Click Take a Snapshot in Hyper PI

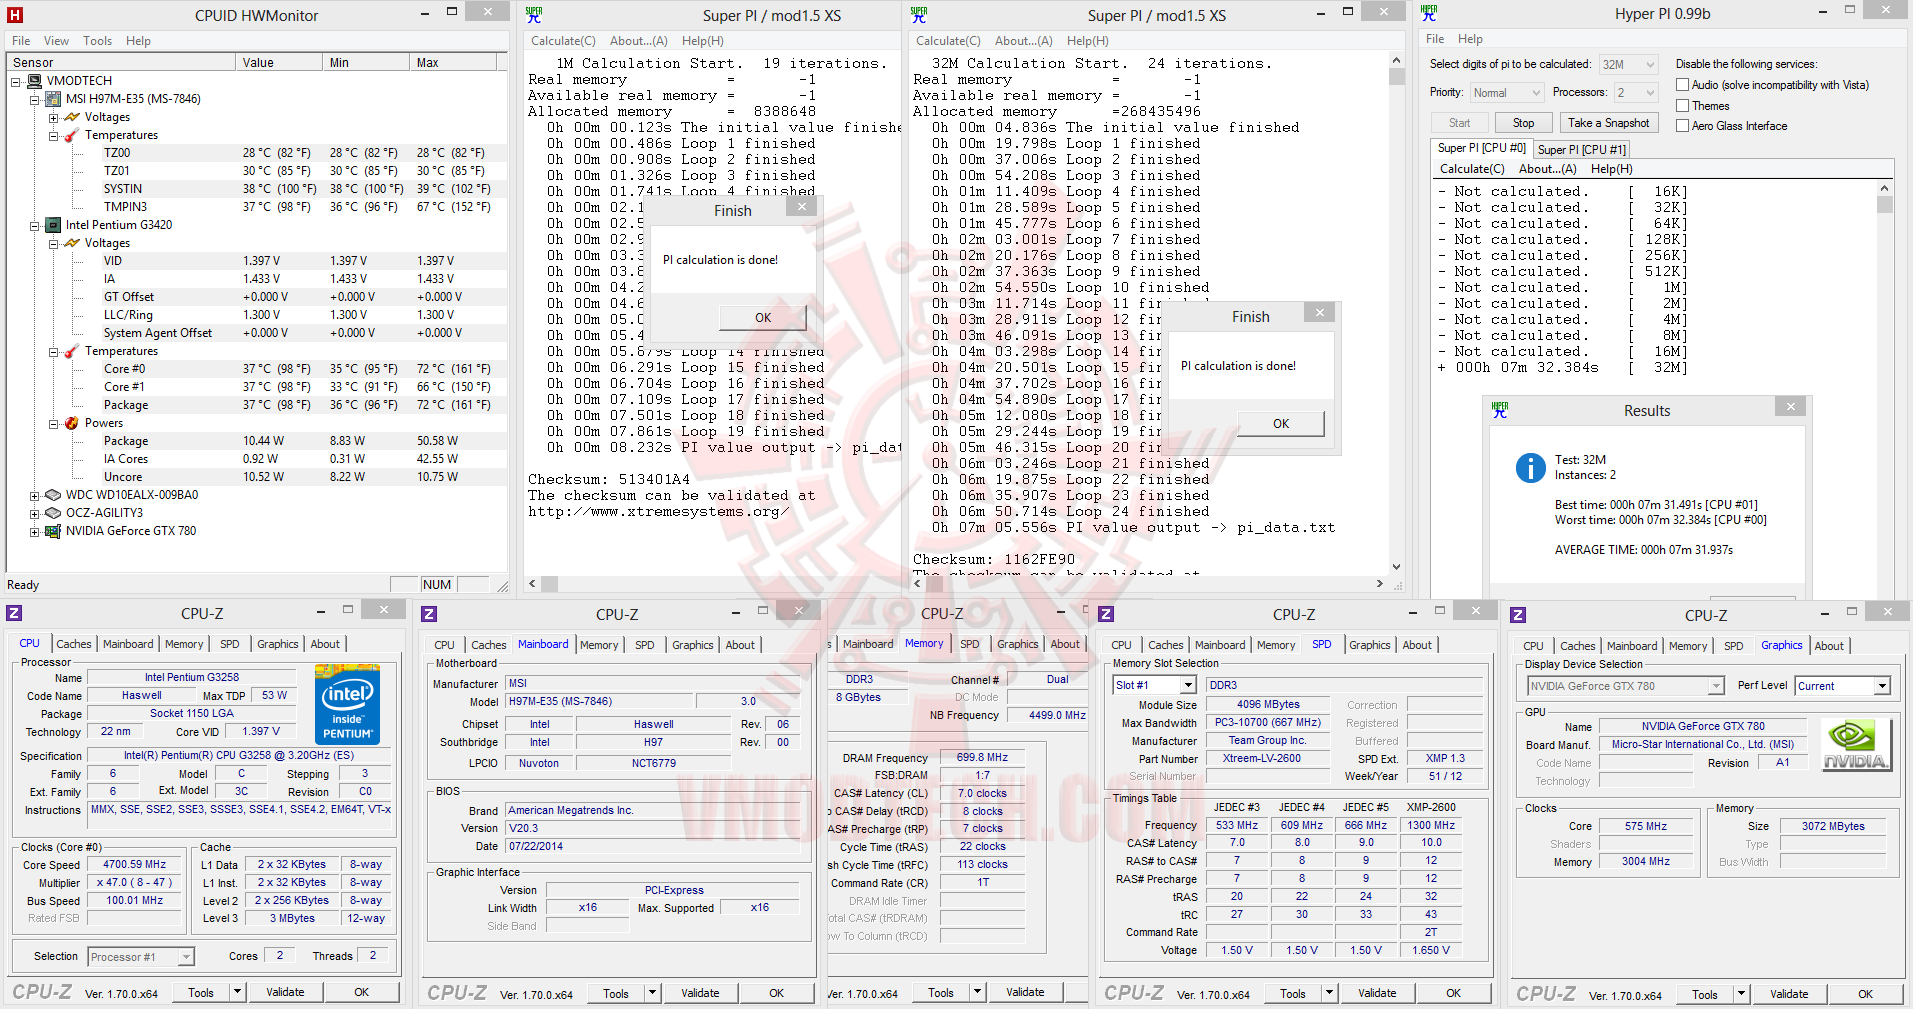coord(1608,123)
